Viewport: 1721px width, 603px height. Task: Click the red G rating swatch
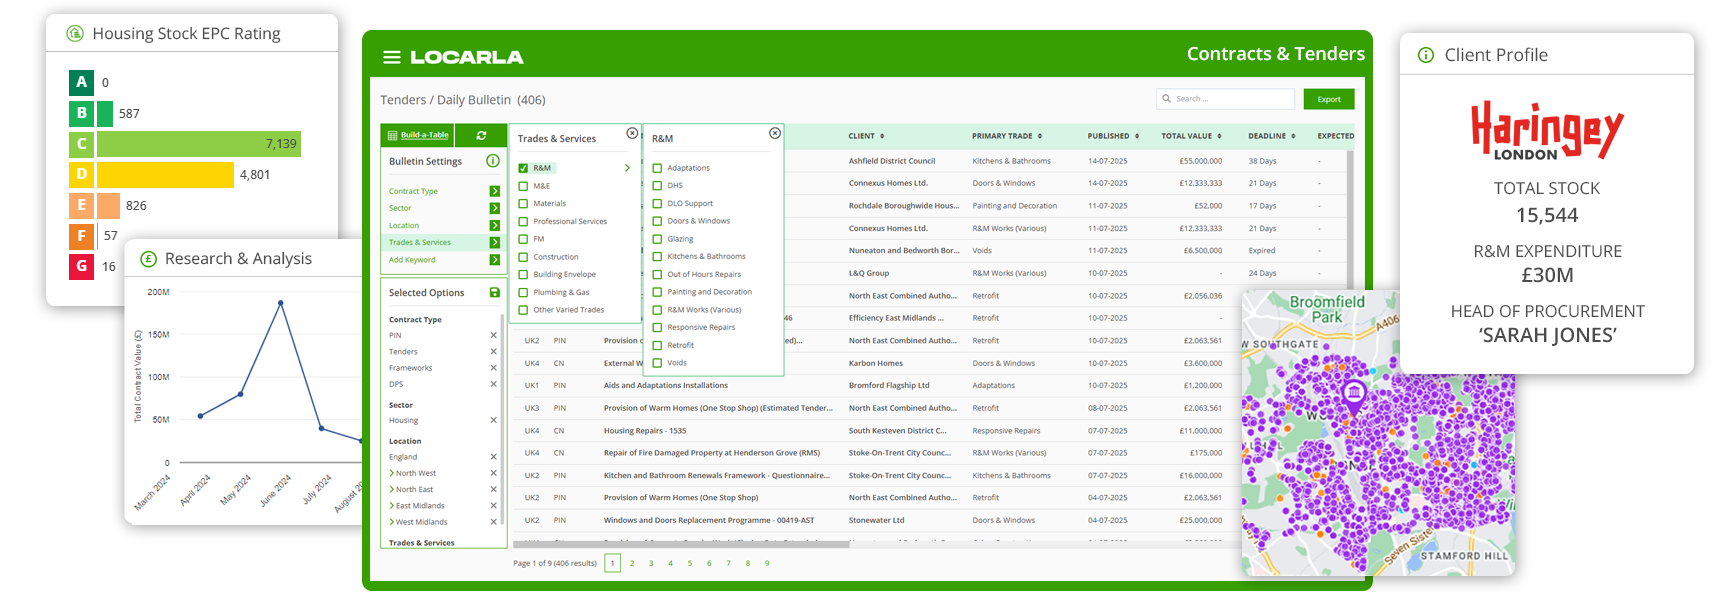point(82,266)
